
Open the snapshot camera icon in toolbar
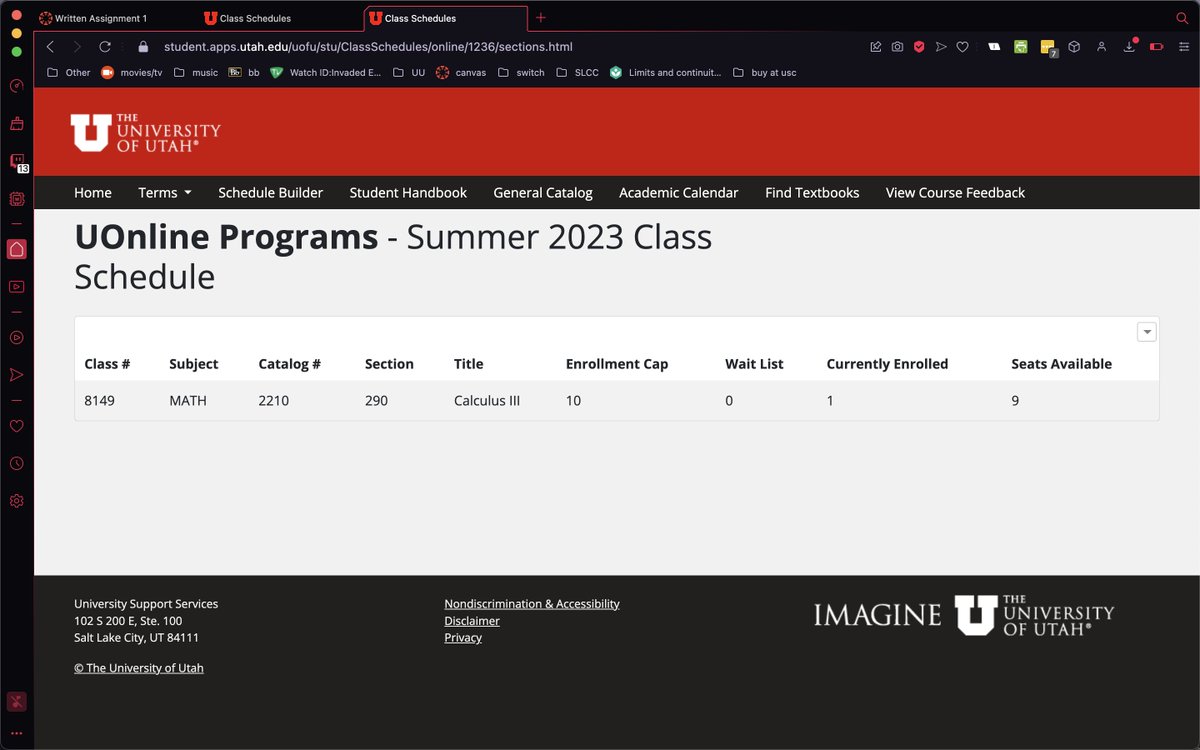click(897, 47)
